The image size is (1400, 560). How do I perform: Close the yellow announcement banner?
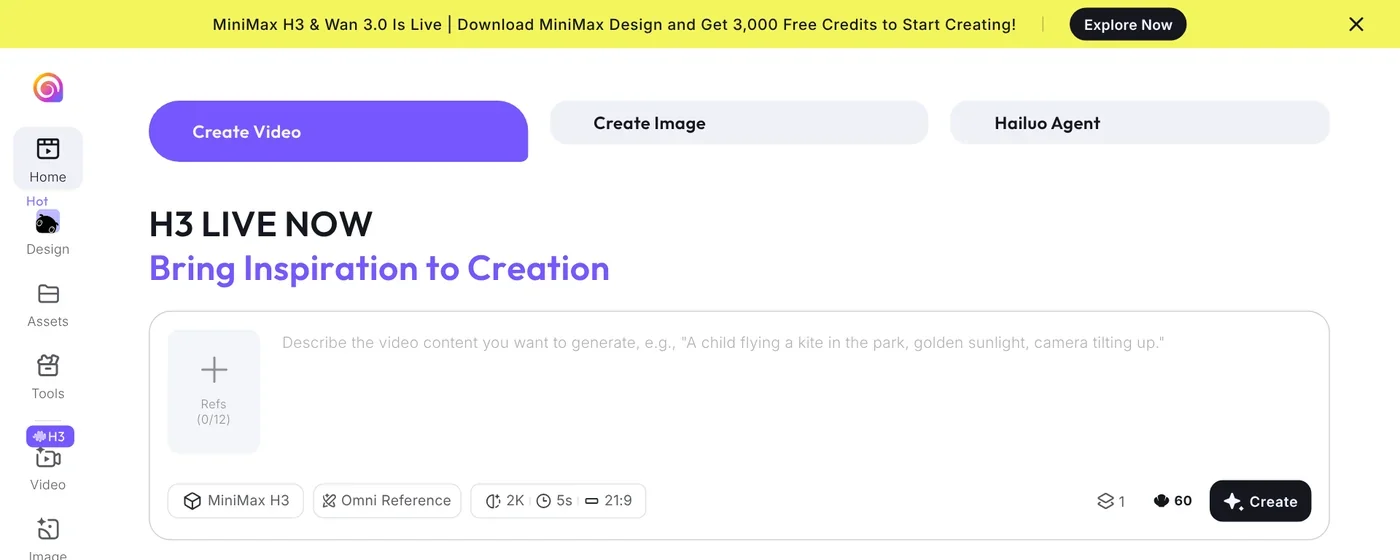pos(1356,24)
